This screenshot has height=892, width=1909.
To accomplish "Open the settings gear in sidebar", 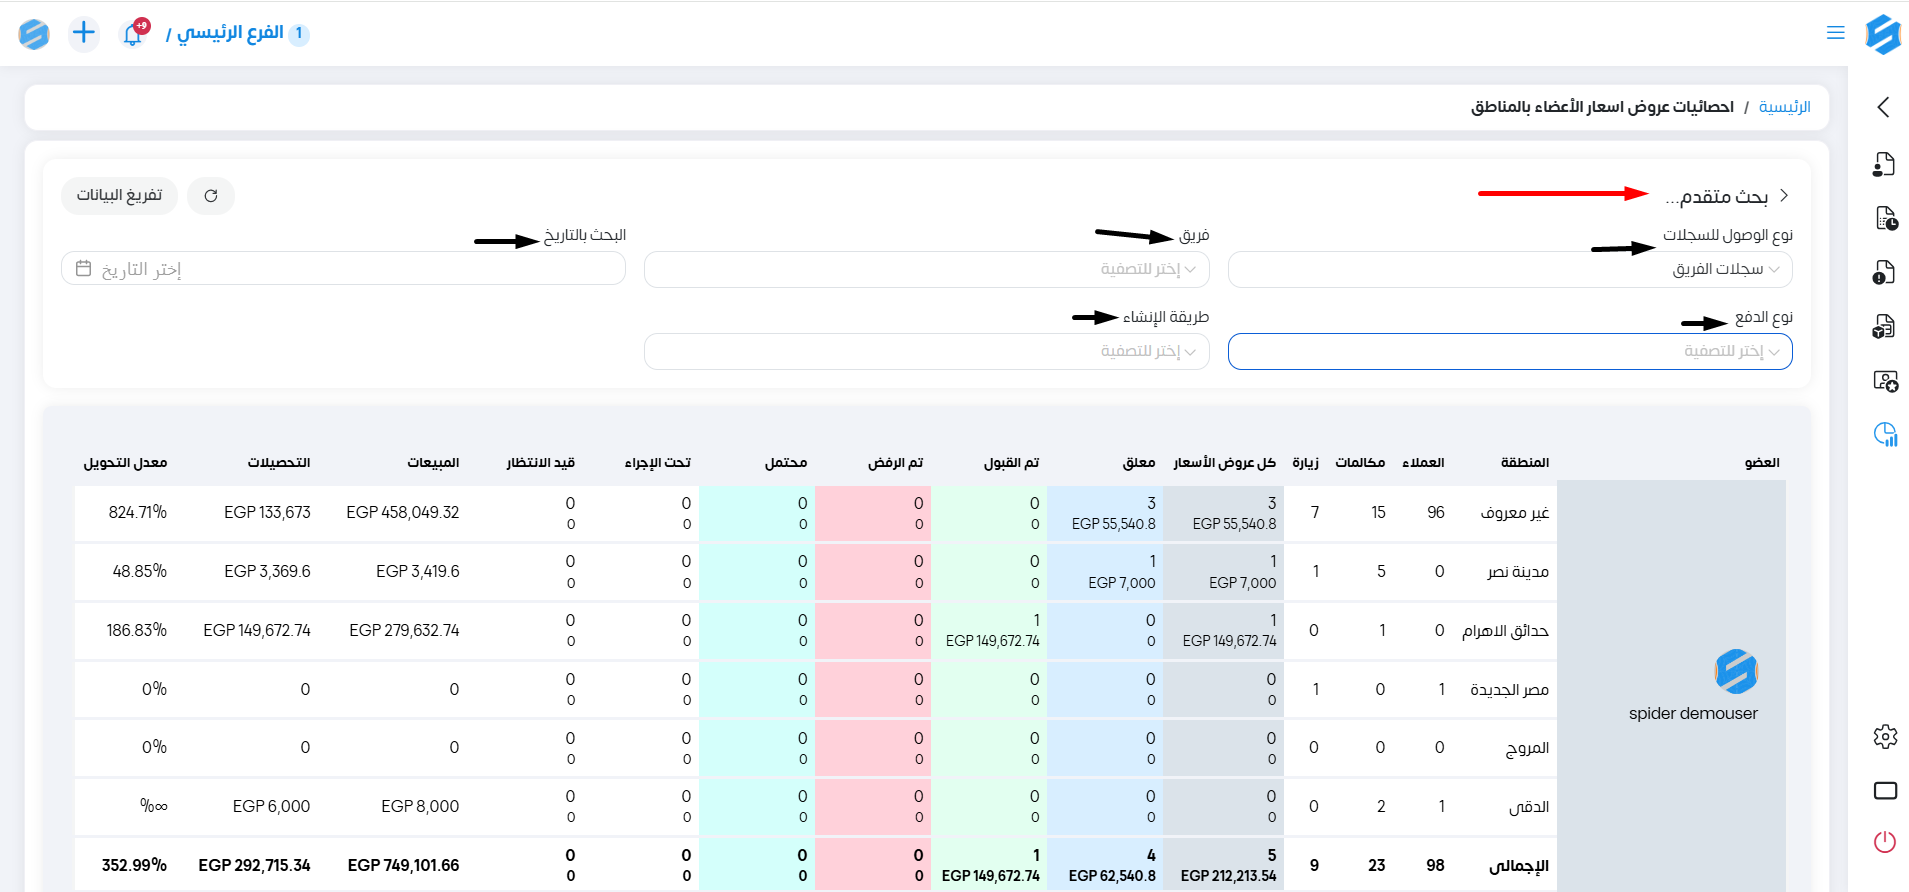I will click(x=1885, y=737).
